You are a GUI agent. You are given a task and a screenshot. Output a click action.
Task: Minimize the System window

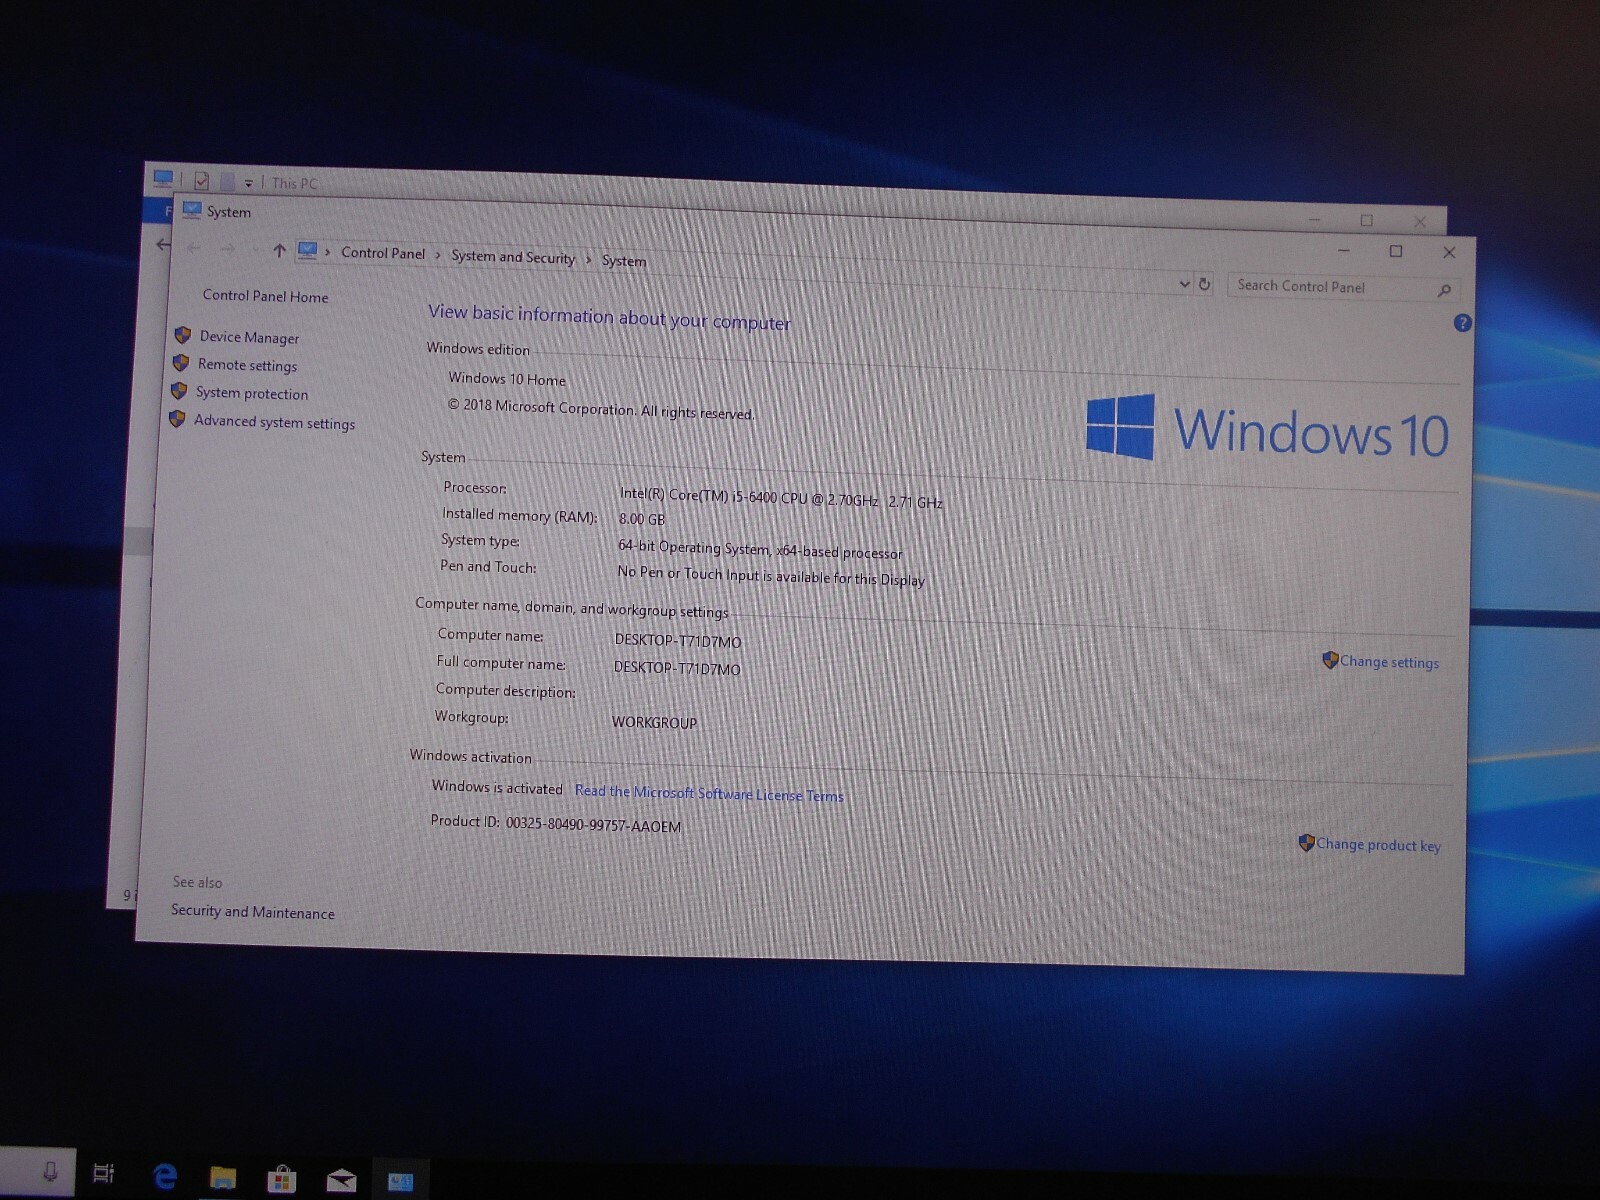click(x=1344, y=250)
